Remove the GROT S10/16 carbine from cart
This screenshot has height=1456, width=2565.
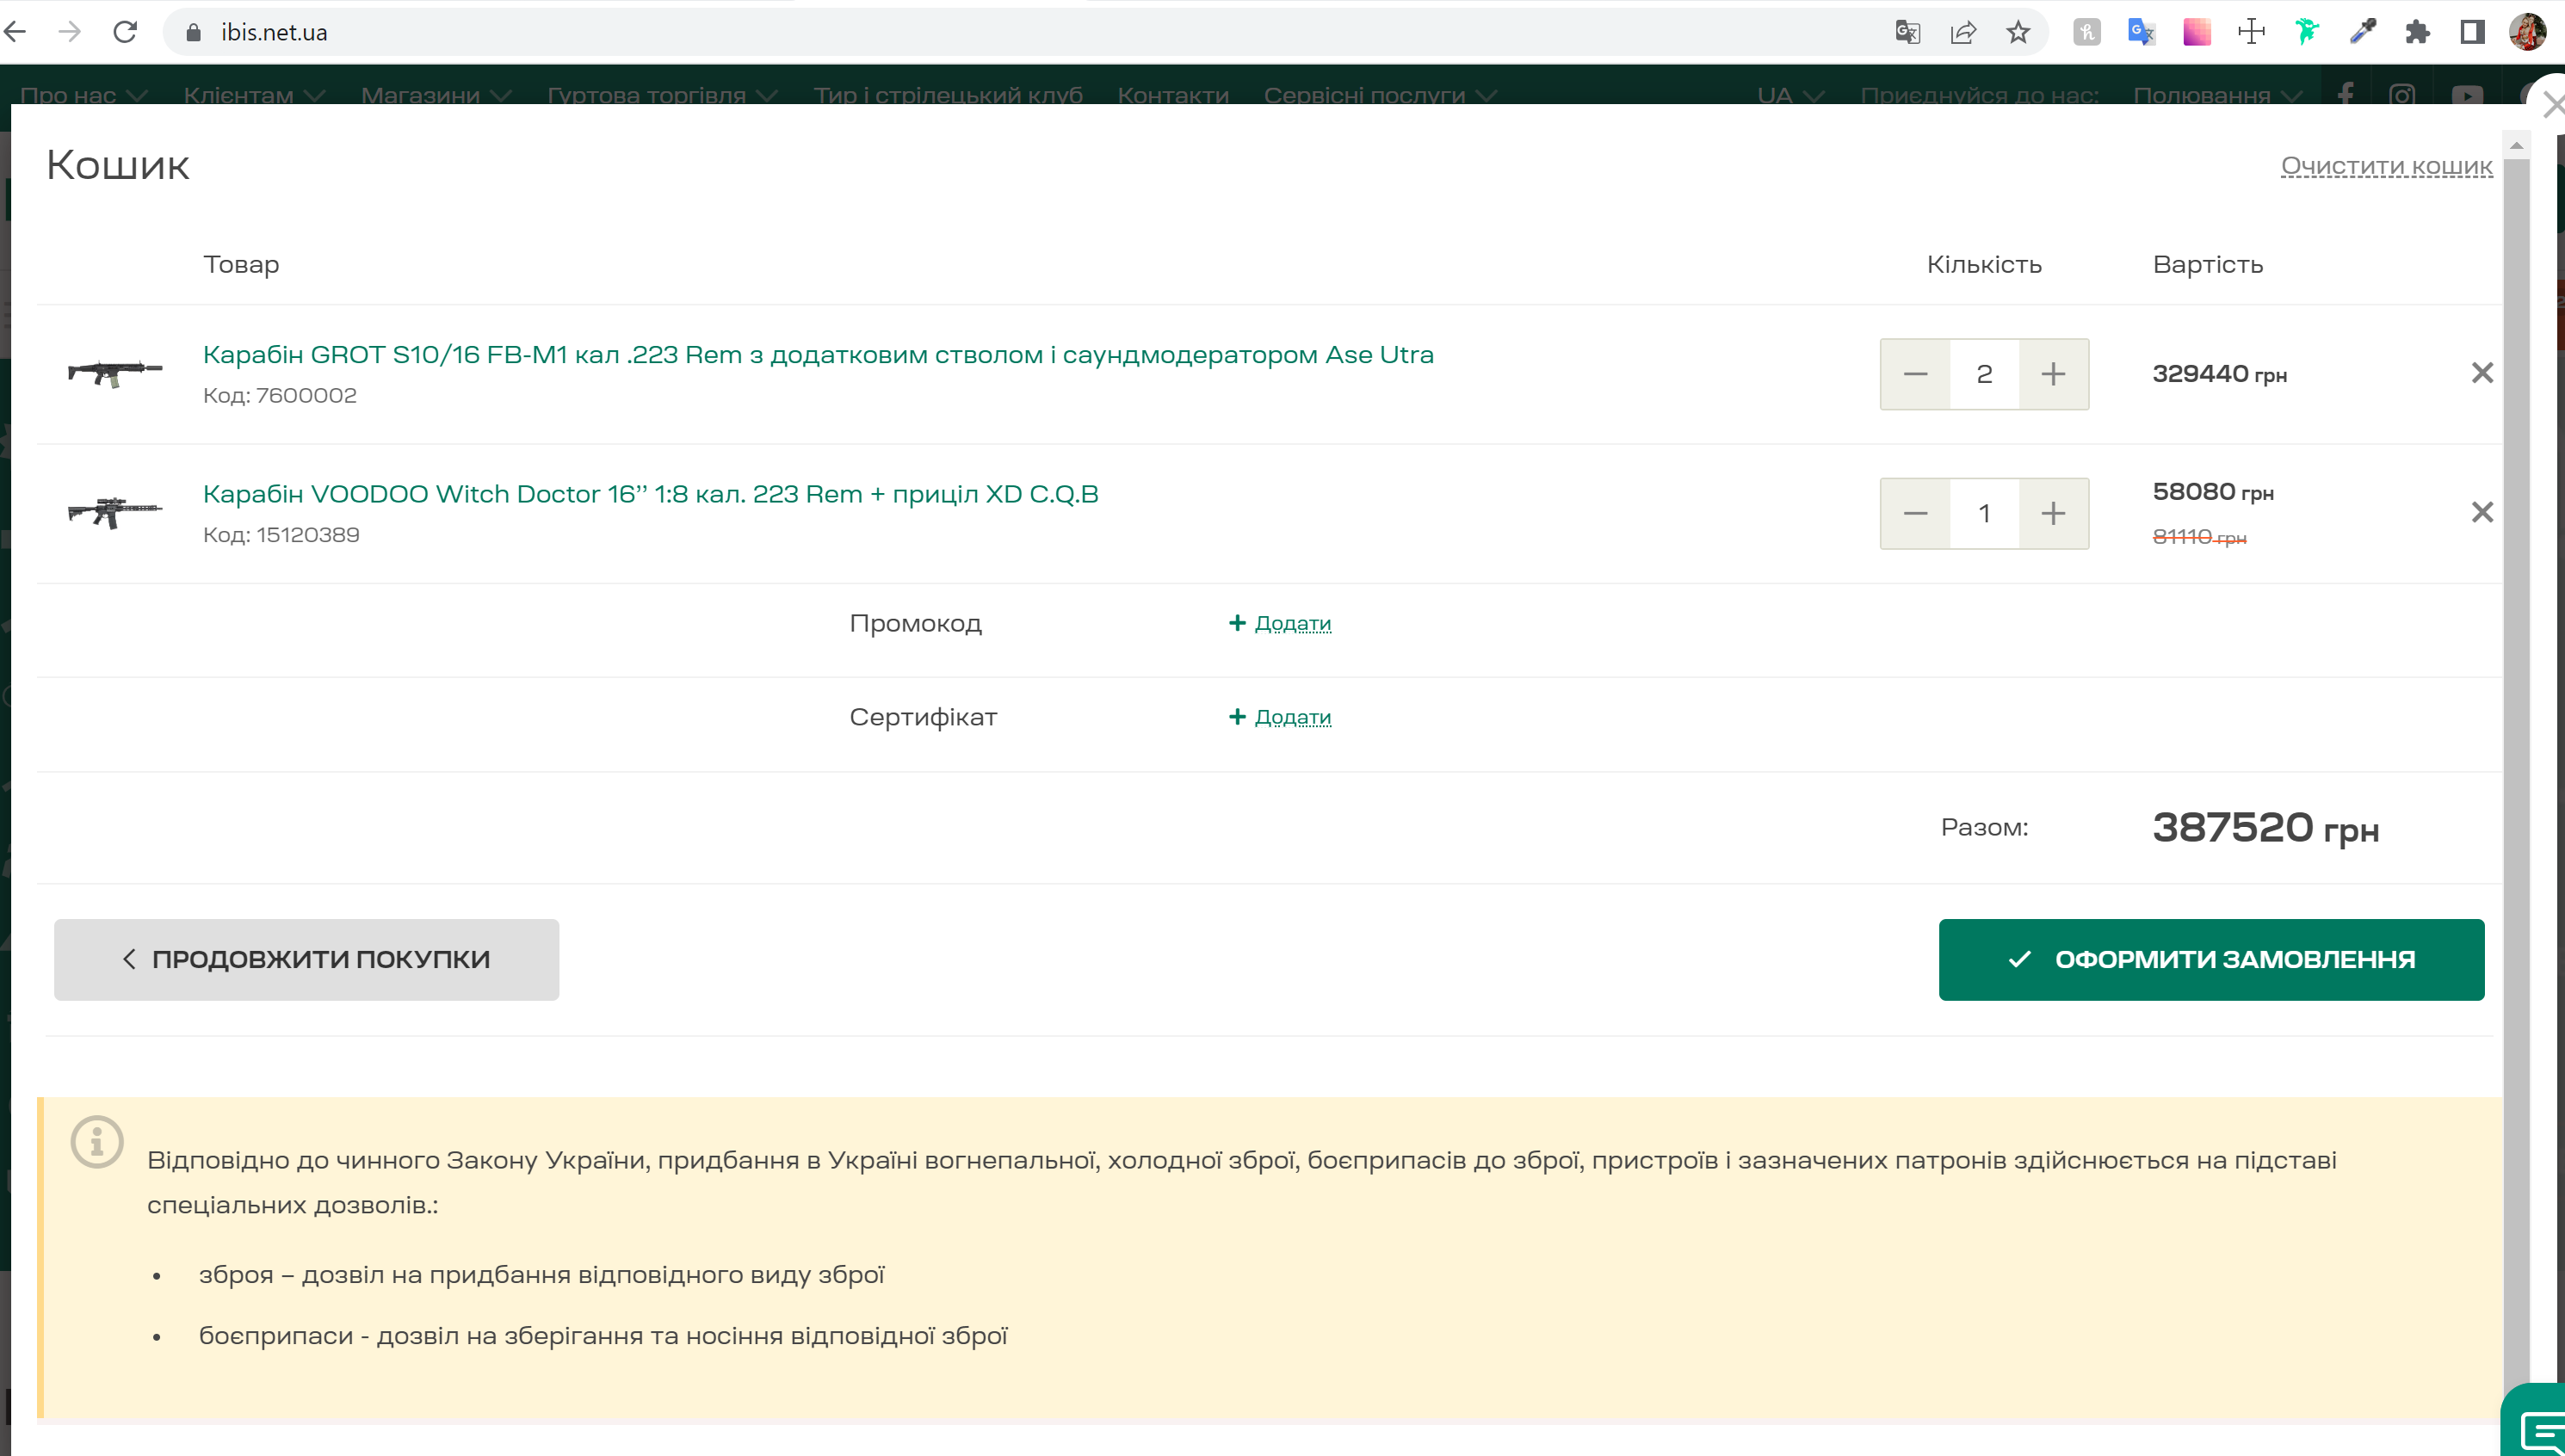point(2481,373)
